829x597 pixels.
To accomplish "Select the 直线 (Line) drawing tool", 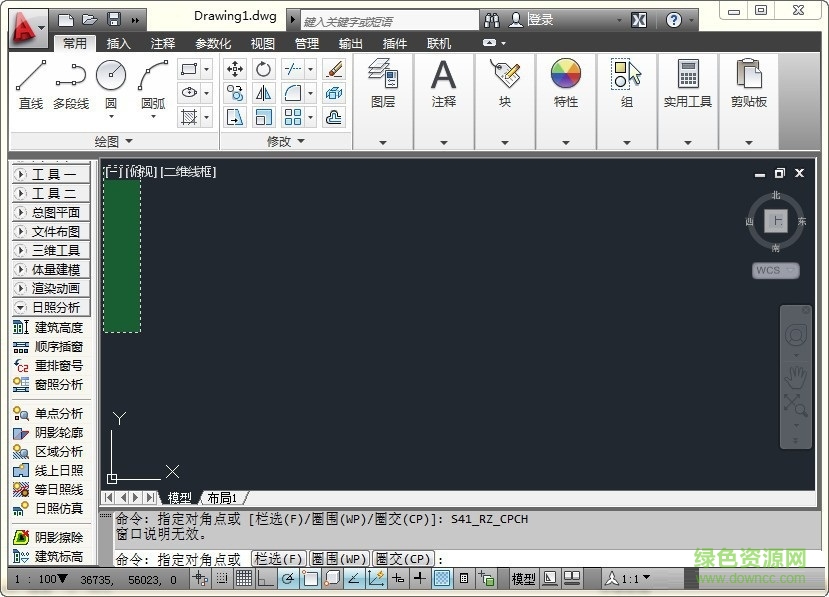I will point(31,83).
